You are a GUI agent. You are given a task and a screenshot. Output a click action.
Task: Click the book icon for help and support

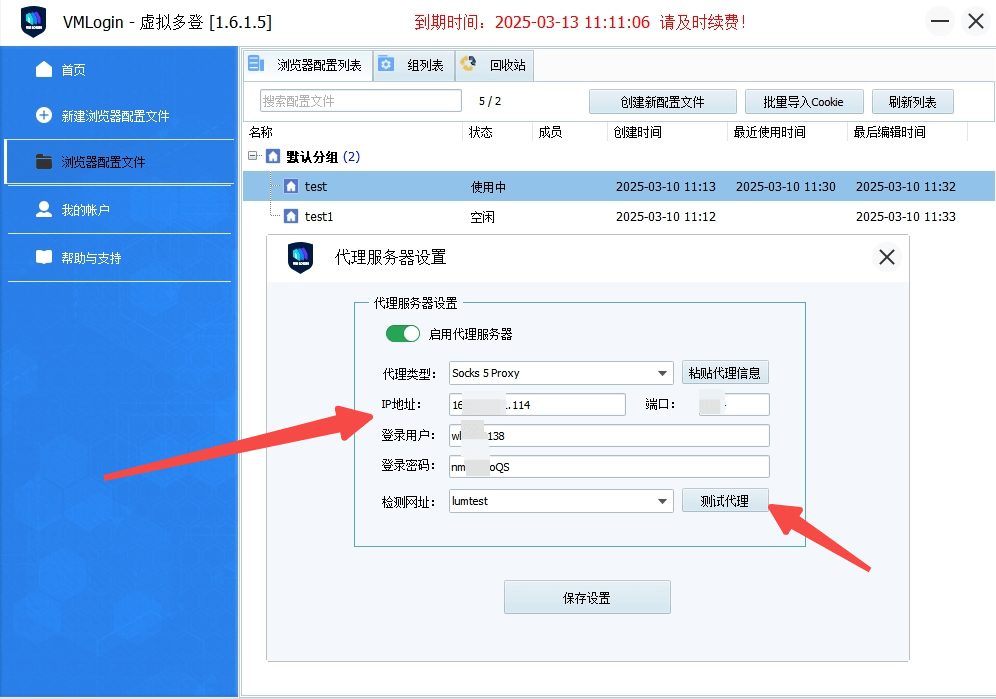pos(44,257)
